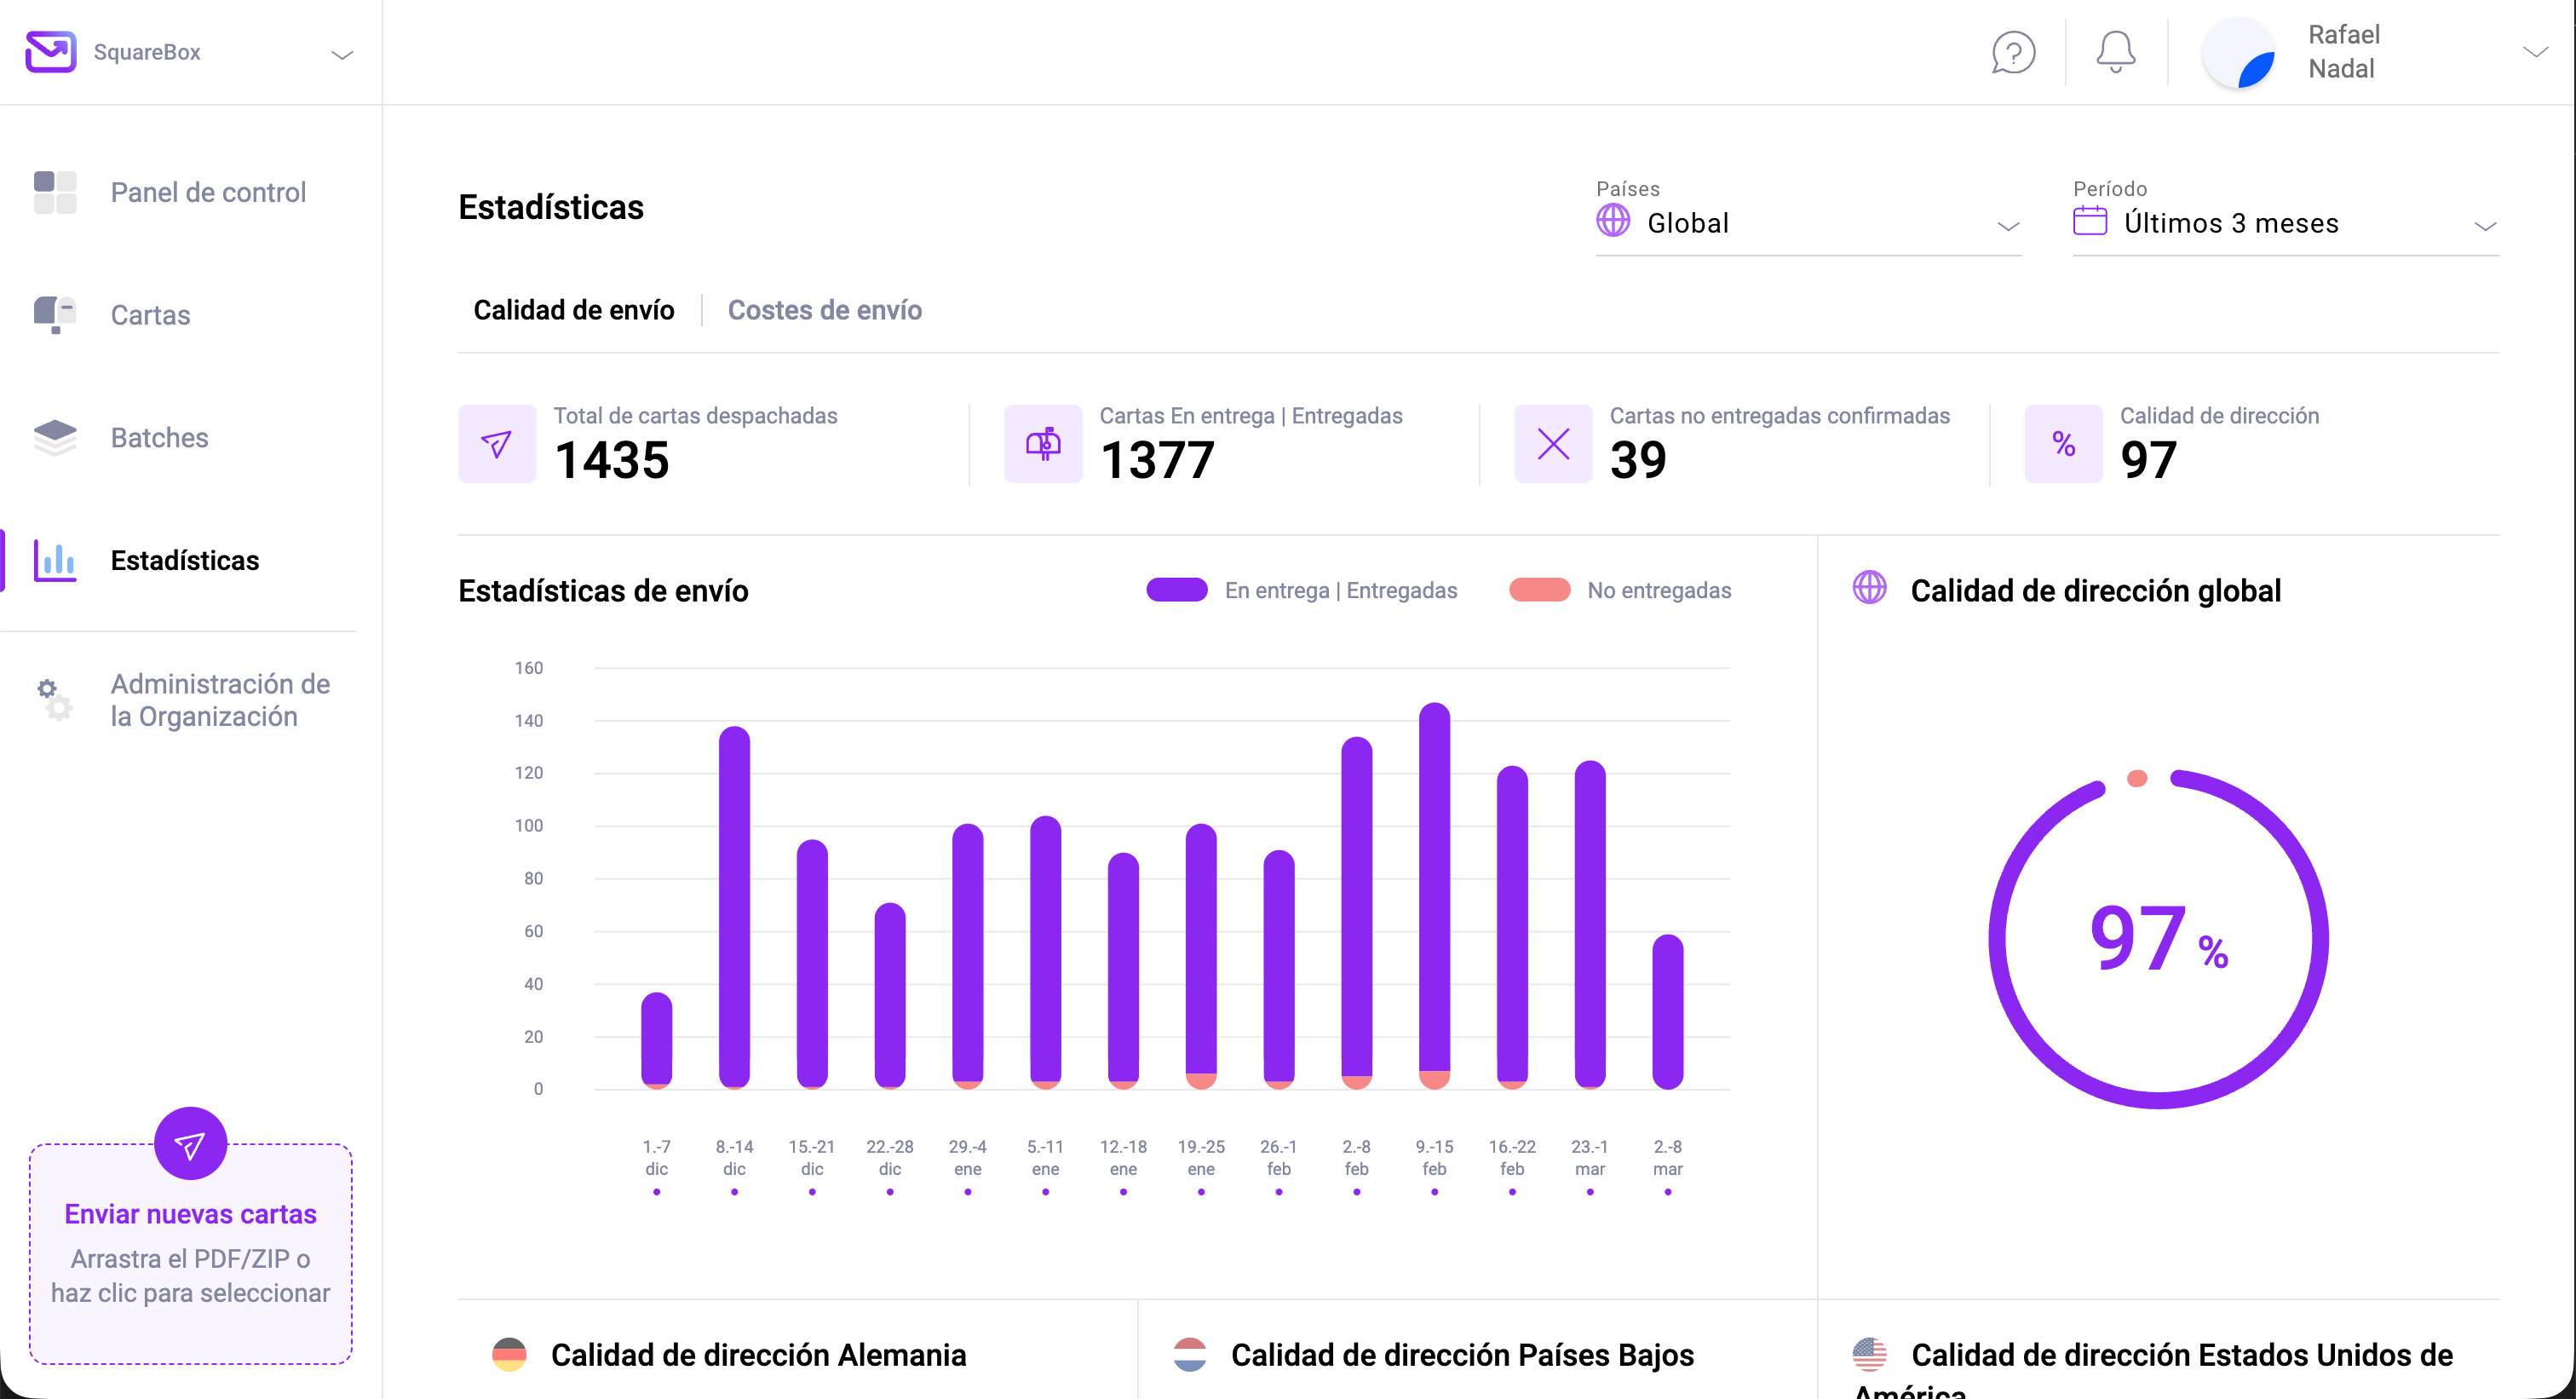Expand the Rafael Nadal user menu

click(x=2534, y=52)
